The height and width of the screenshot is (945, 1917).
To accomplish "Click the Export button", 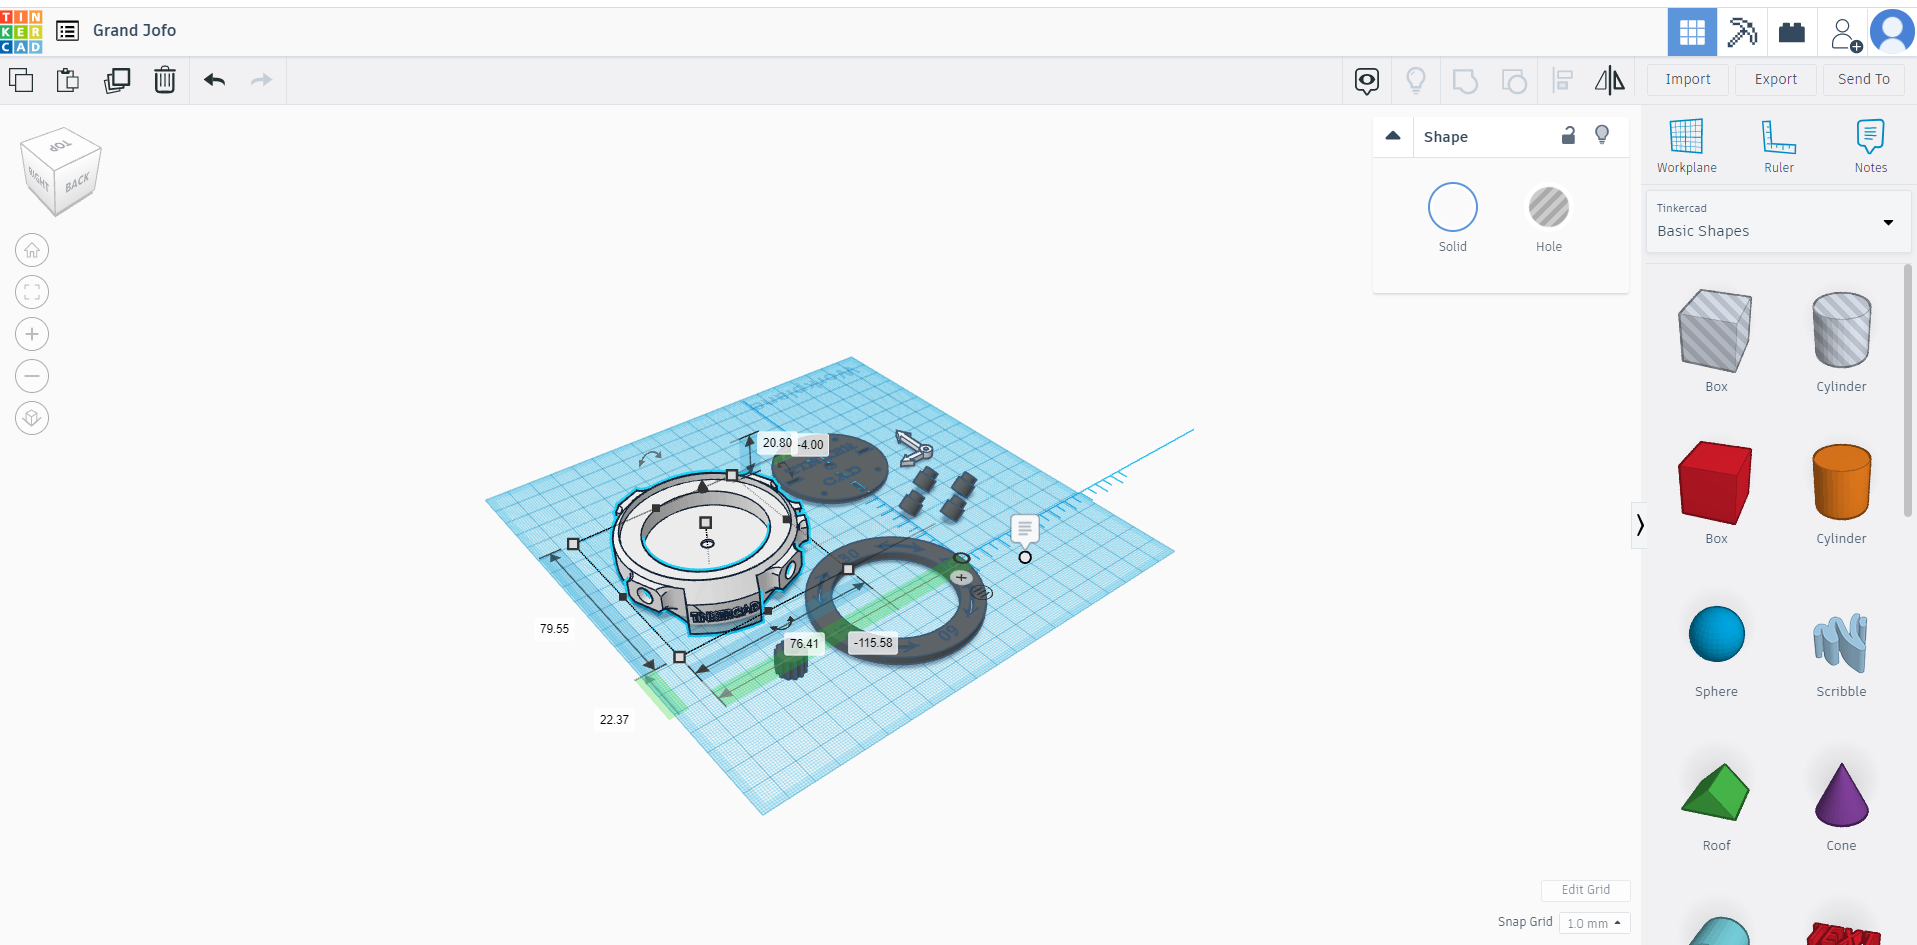I will (1775, 79).
